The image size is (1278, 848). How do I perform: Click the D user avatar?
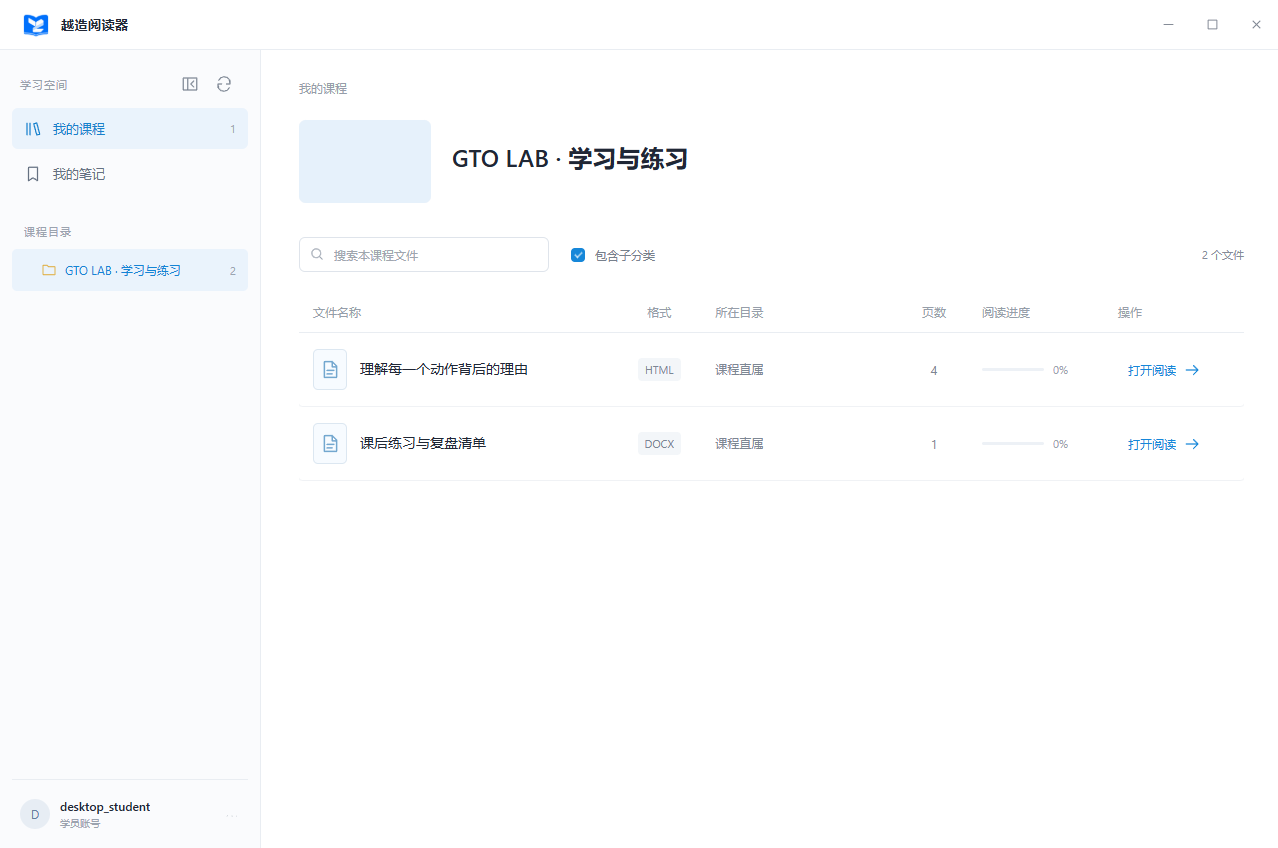coord(35,814)
